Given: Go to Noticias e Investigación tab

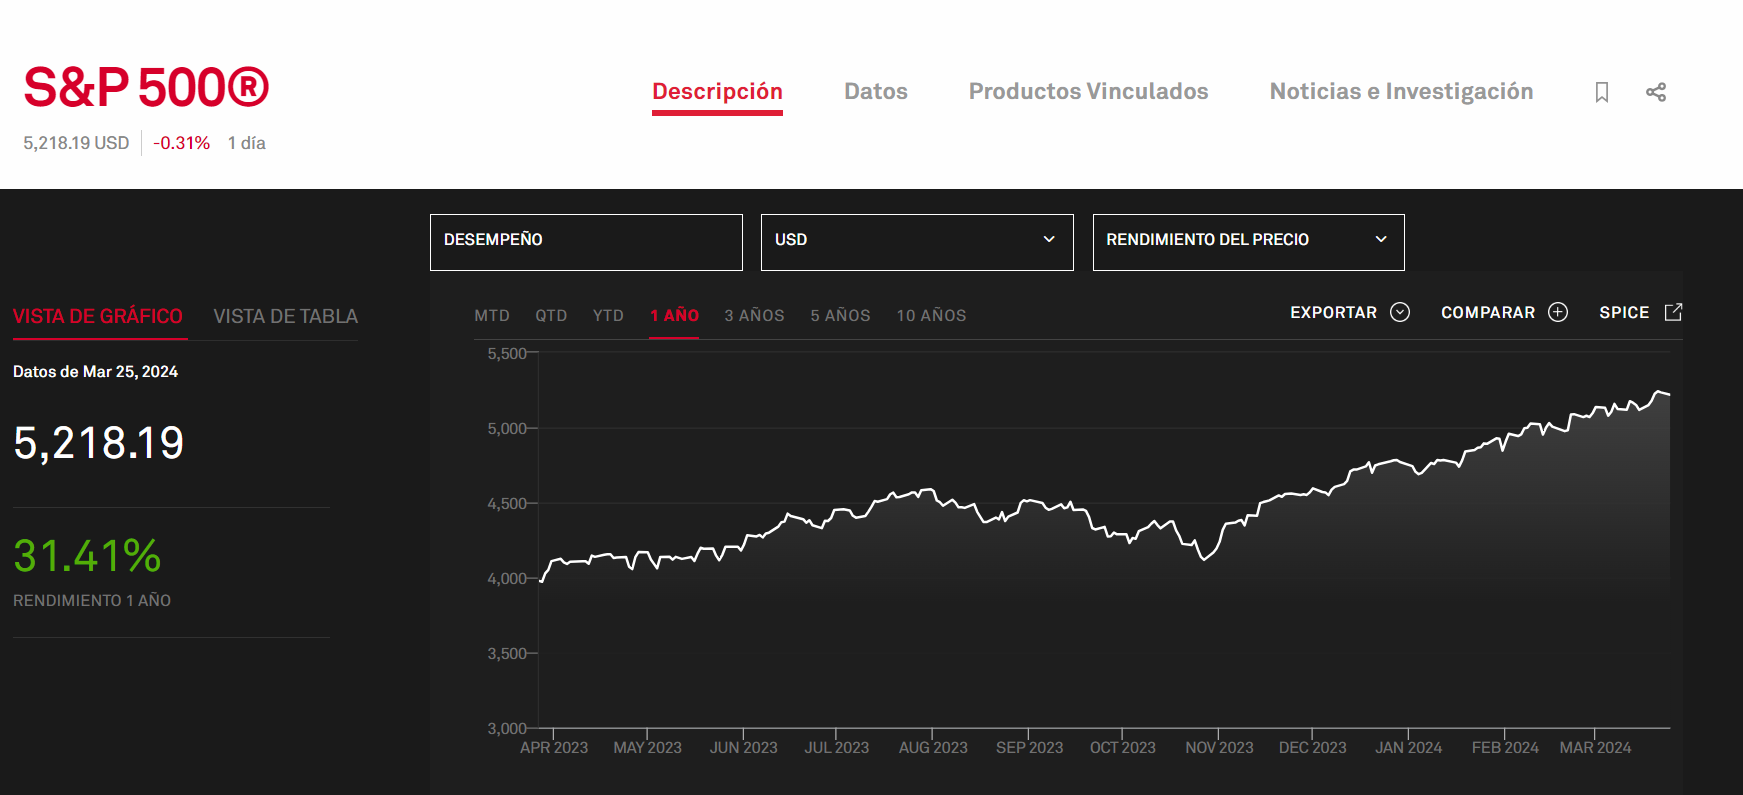Looking at the screenshot, I should pos(1400,92).
